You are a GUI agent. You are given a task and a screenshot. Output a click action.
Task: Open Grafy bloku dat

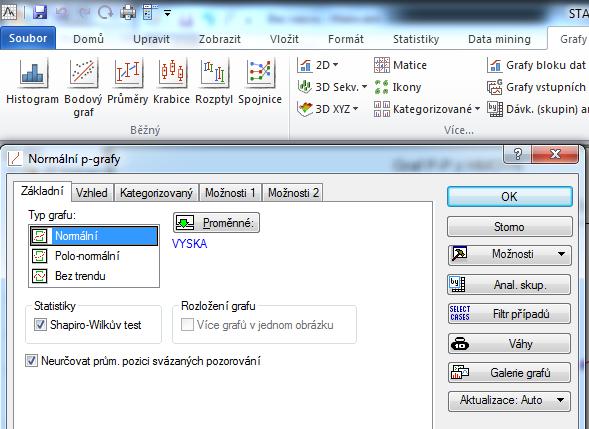537,65
